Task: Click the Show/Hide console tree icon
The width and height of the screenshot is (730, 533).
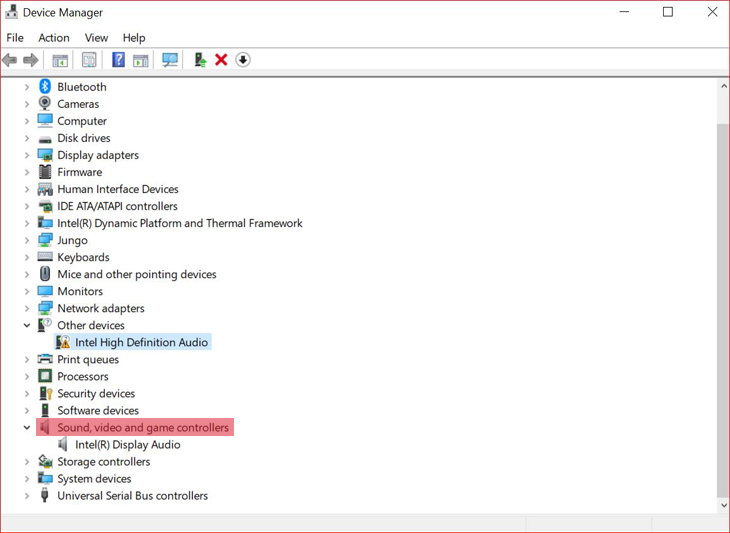Action: (60, 60)
